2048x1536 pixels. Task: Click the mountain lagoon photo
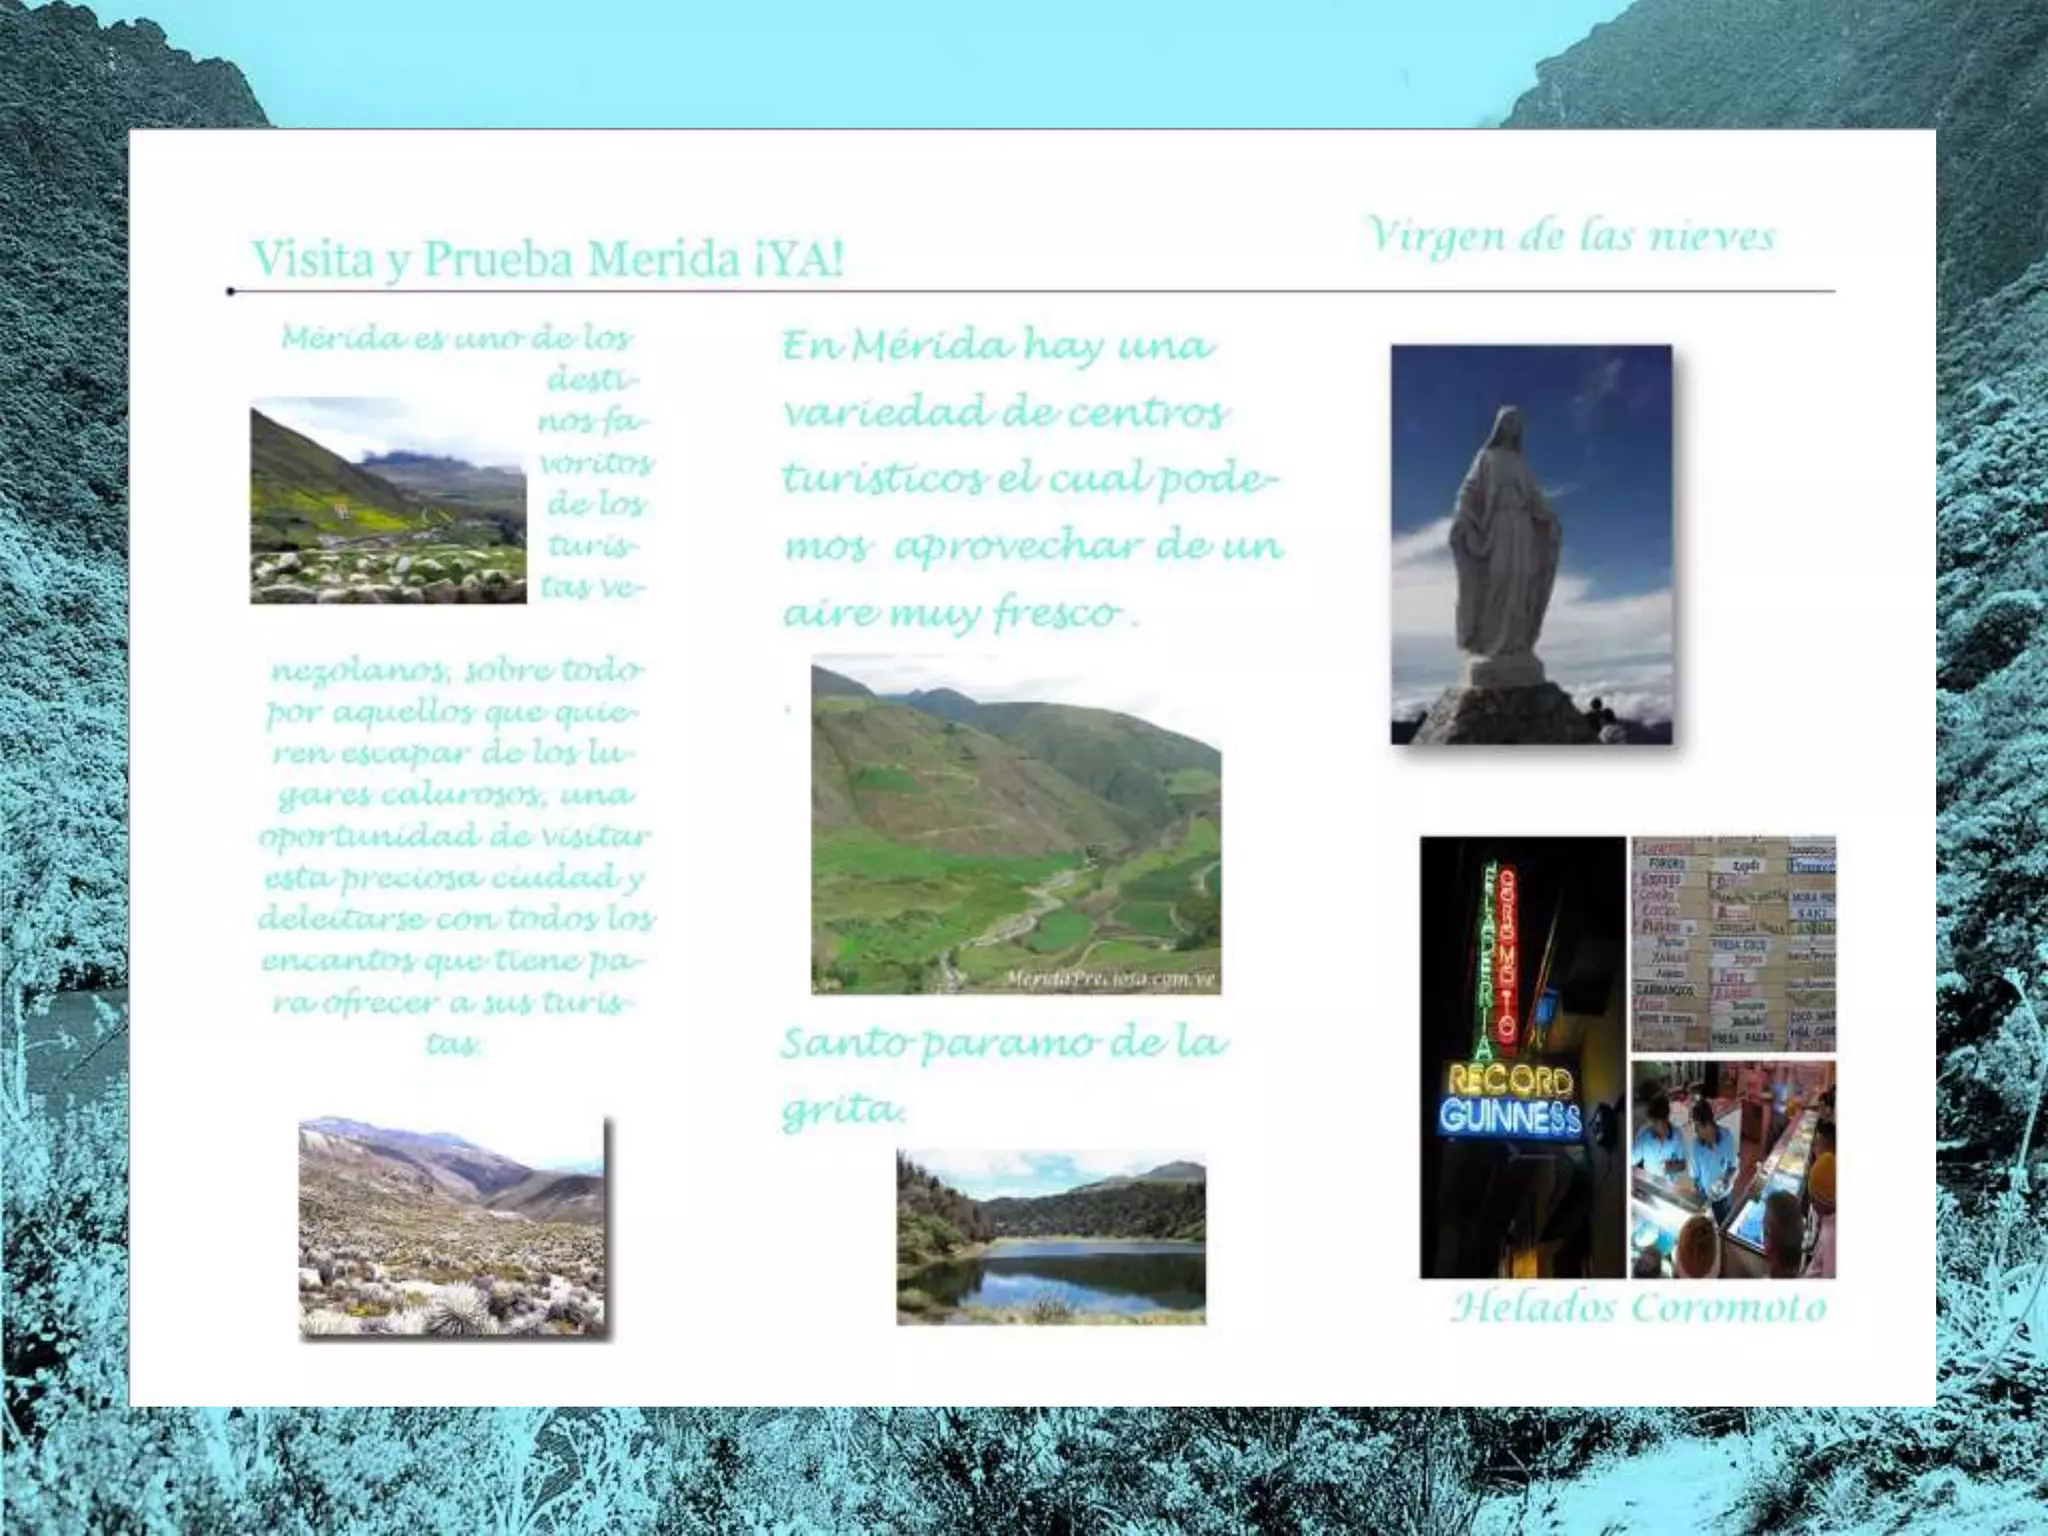tap(1050, 1238)
